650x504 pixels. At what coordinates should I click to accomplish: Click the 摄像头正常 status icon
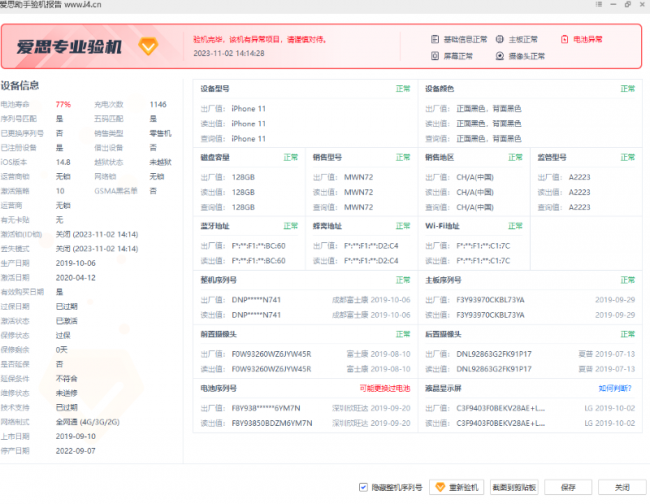click(500, 56)
